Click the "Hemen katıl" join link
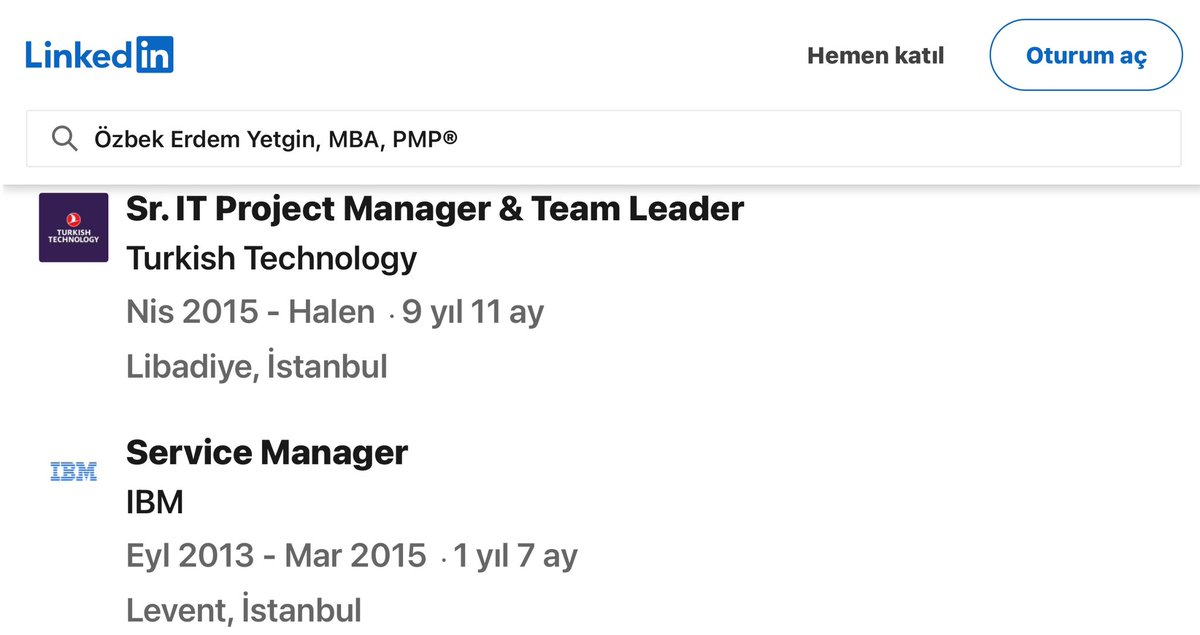 pos(875,55)
